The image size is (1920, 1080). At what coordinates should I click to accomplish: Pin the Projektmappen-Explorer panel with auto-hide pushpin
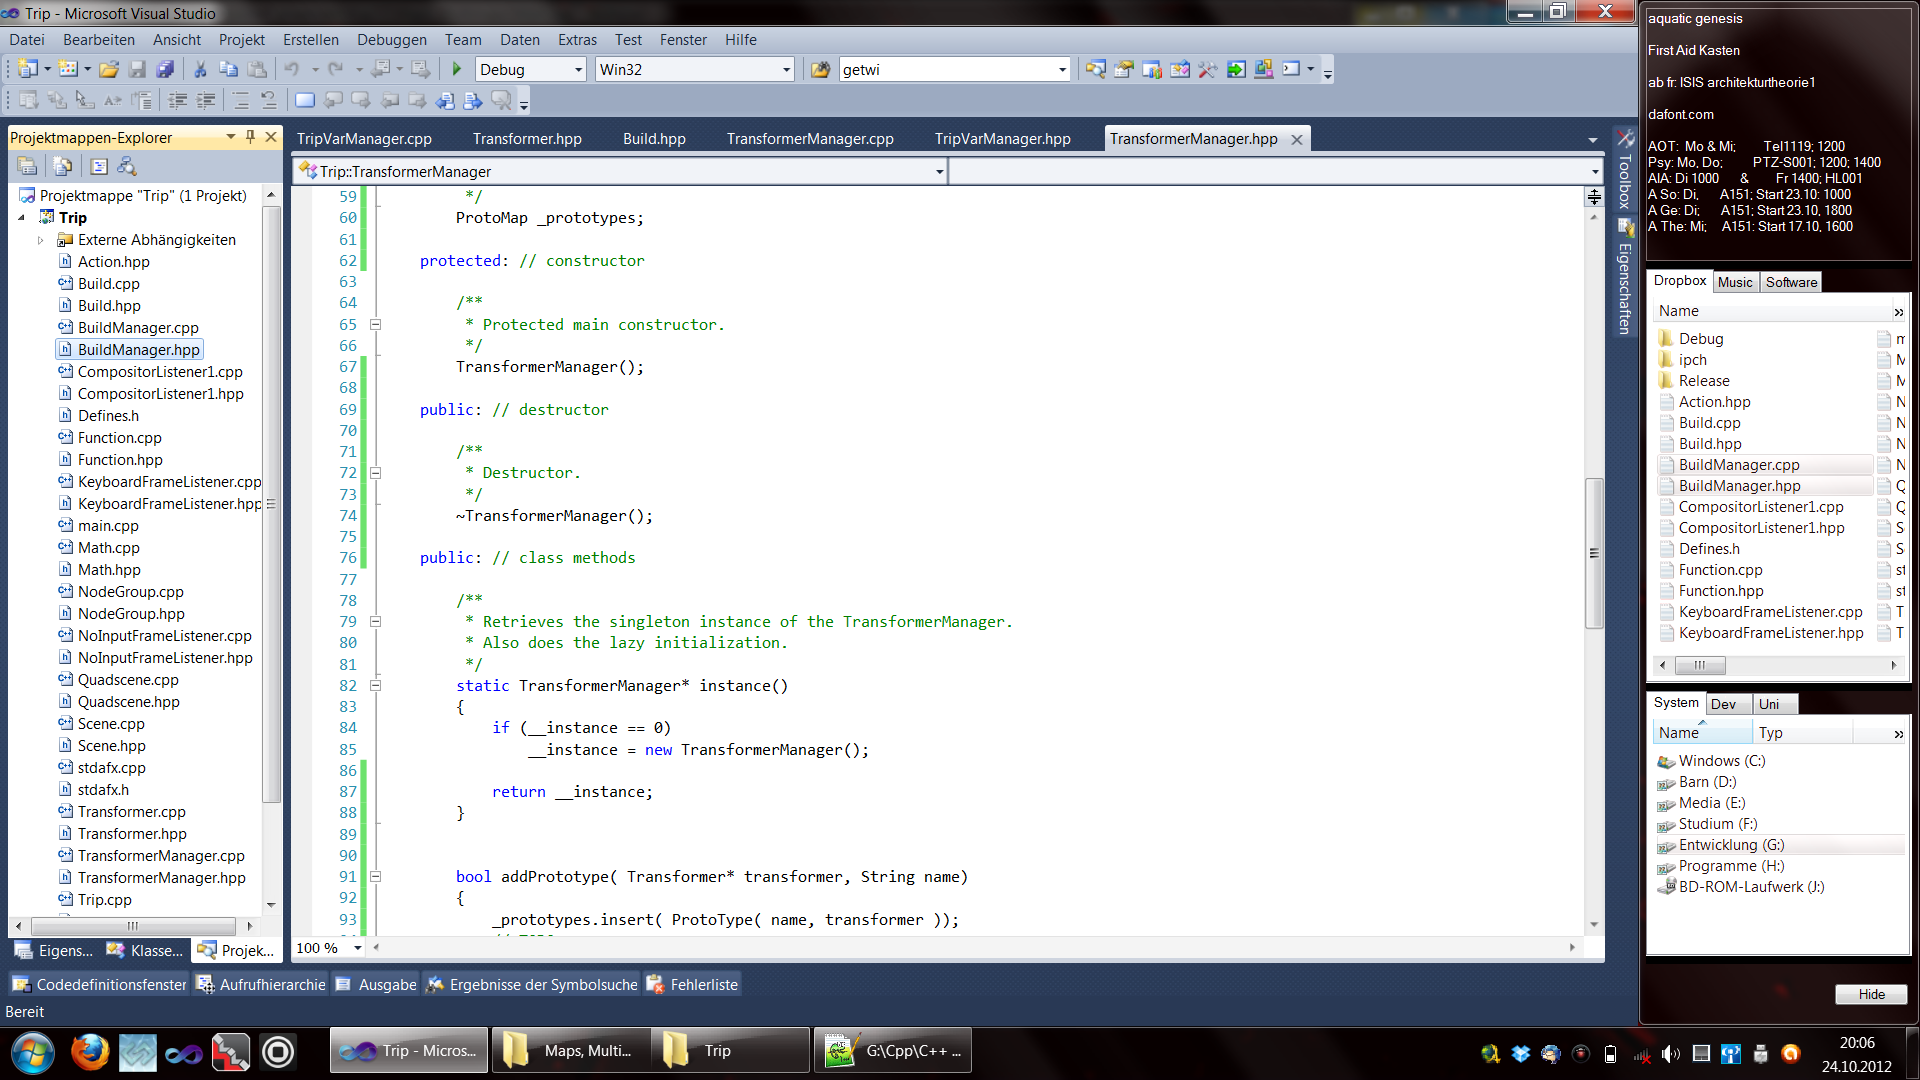pyautogui.click(x=250, y=137)
